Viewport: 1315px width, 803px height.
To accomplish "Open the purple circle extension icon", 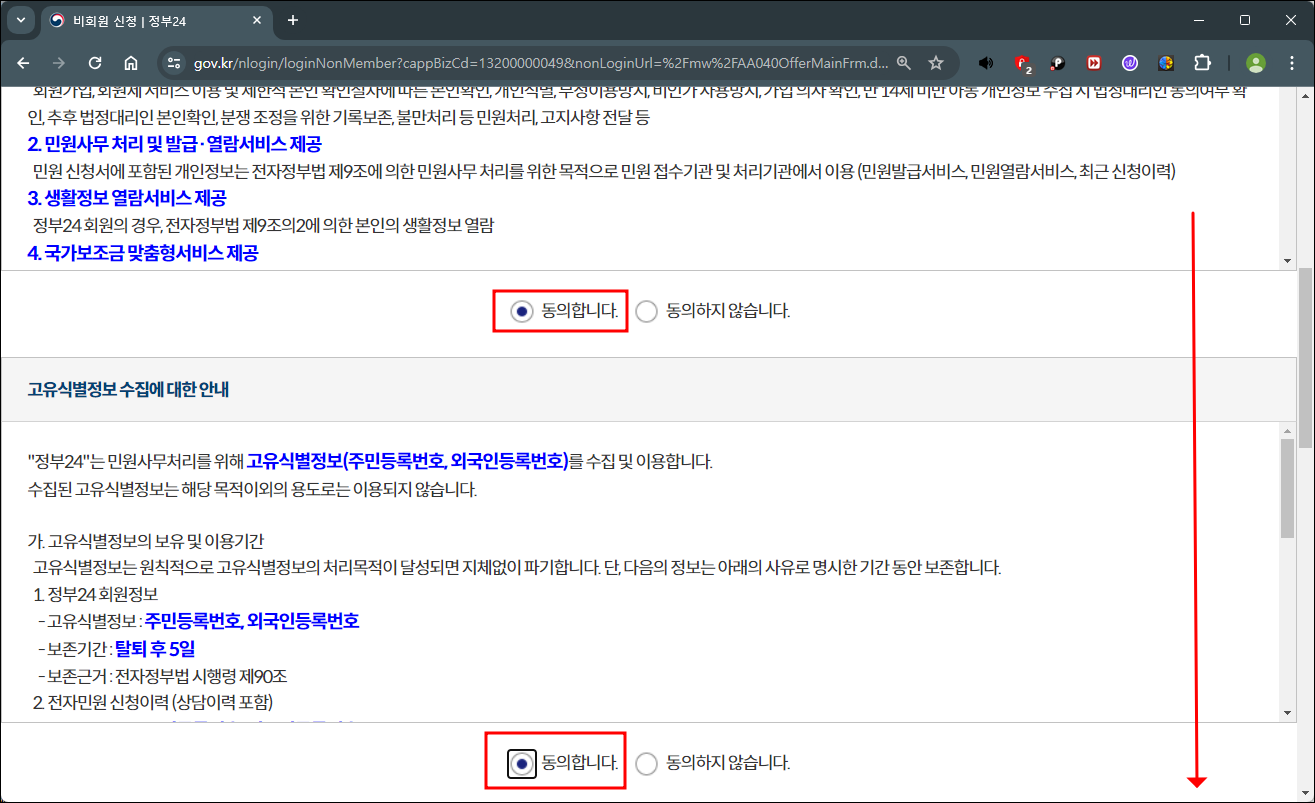I will coord(1130,63).
